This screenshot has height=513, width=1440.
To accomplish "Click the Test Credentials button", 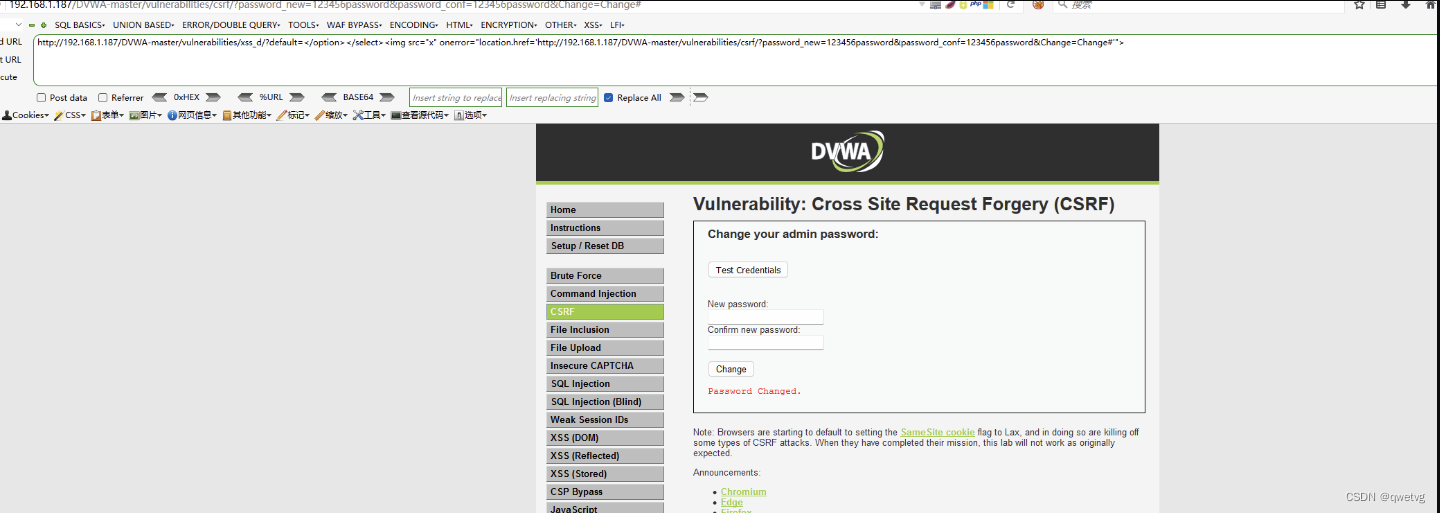I will (x=748, y=270).
